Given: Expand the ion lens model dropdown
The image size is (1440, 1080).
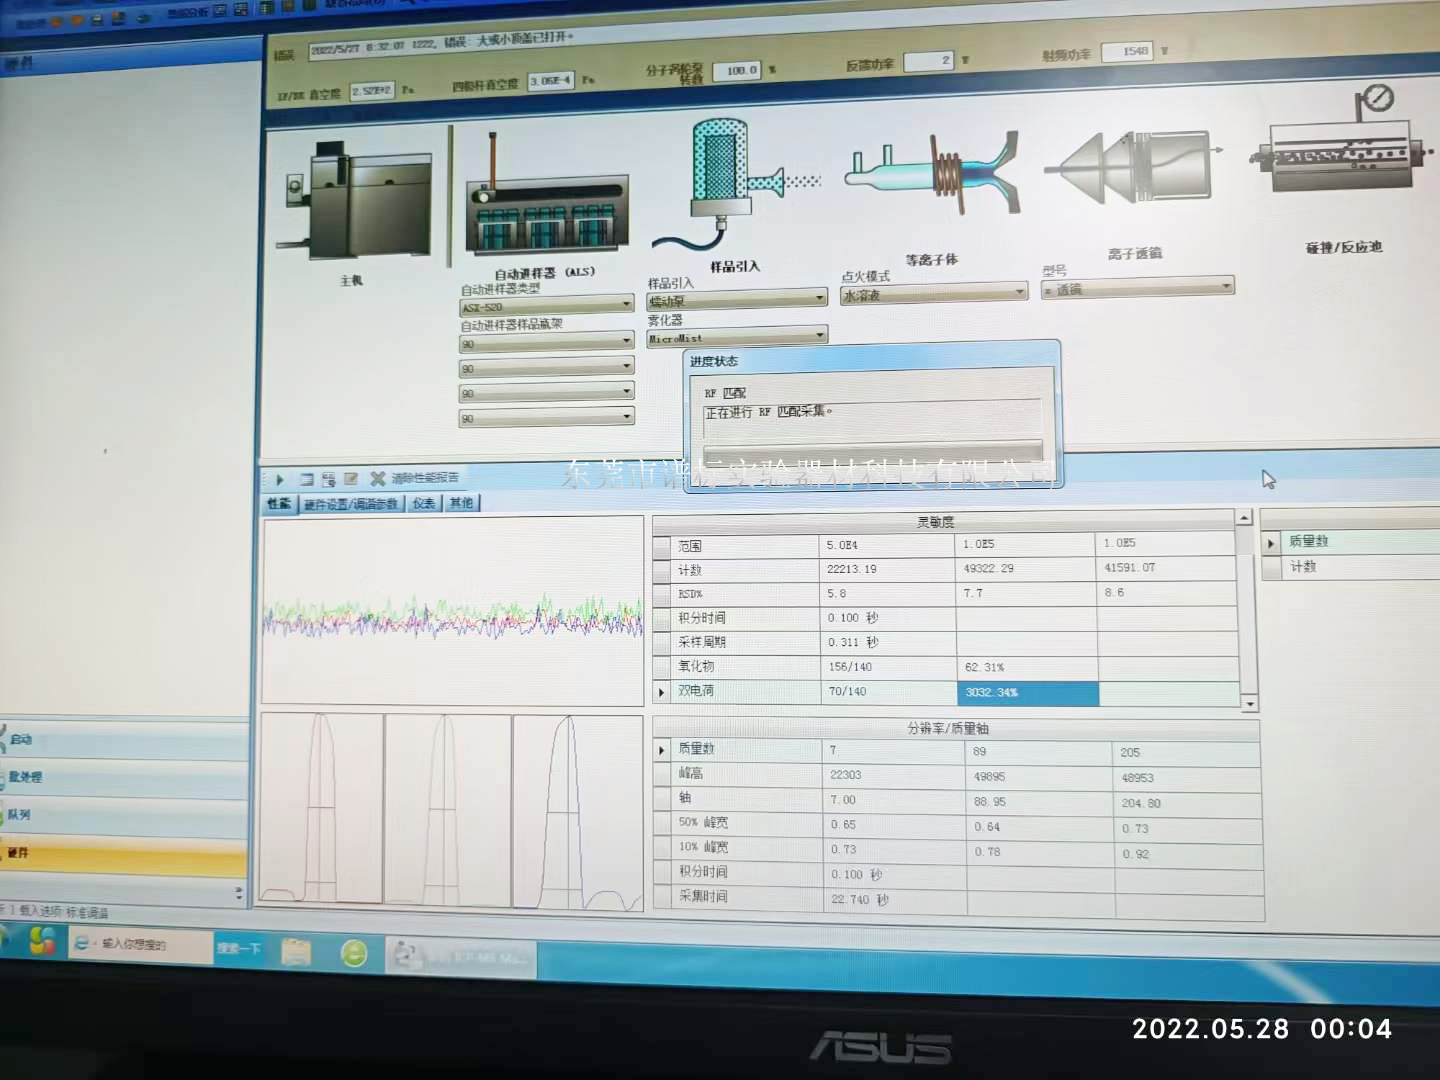Looking at the screenshot, I should [x=1137, y=288].
